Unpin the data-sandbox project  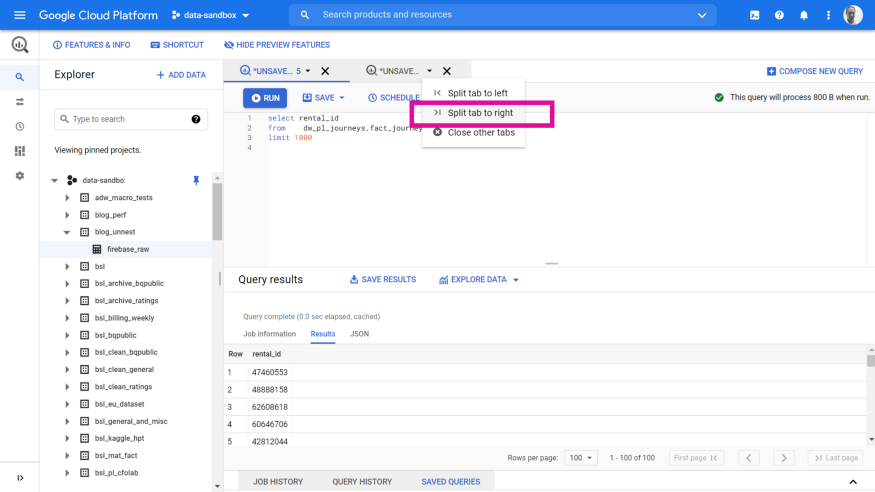tap(196, 180)
